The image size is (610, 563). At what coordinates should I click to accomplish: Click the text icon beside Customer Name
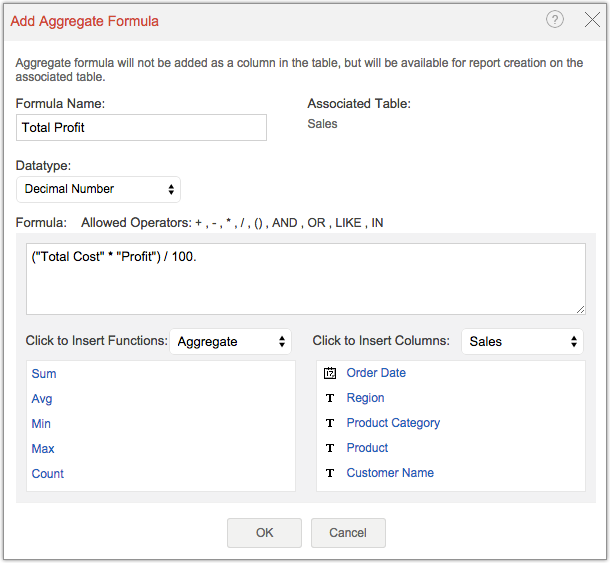330,473
